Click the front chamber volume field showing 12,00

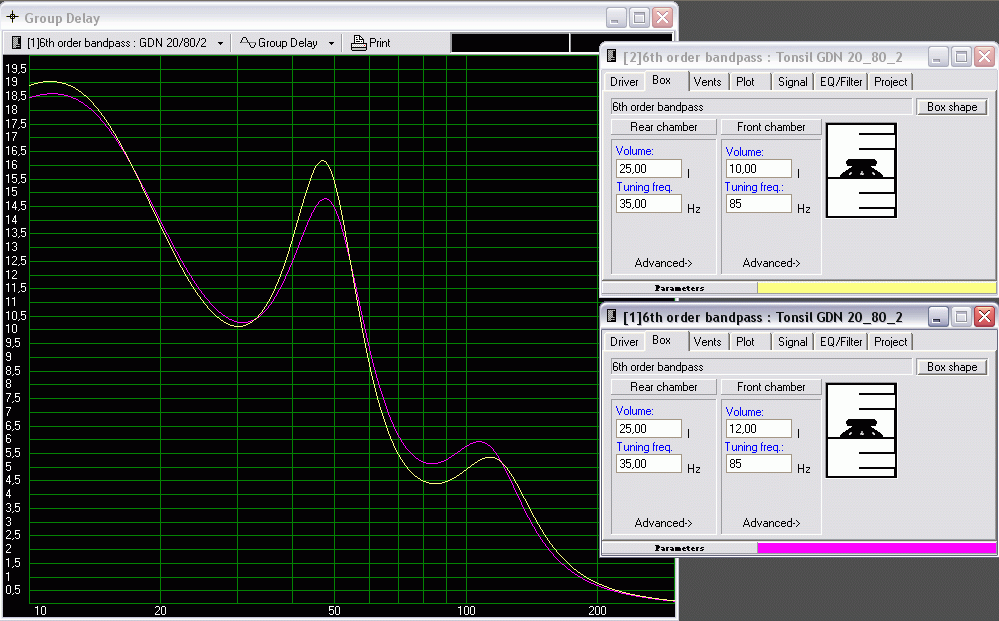pos(757,429)
